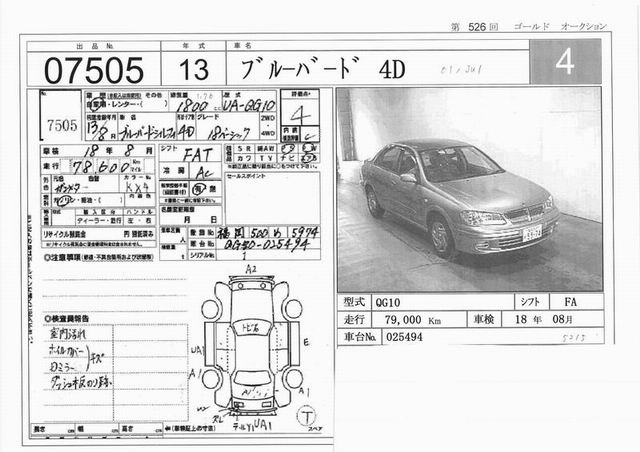Click the lot number 07505

point(94,70)
